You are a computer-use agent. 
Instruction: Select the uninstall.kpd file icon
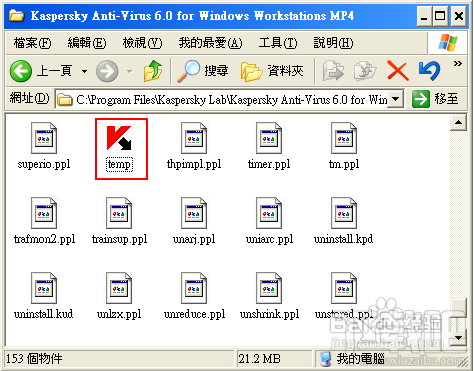[x=344, y=213]
